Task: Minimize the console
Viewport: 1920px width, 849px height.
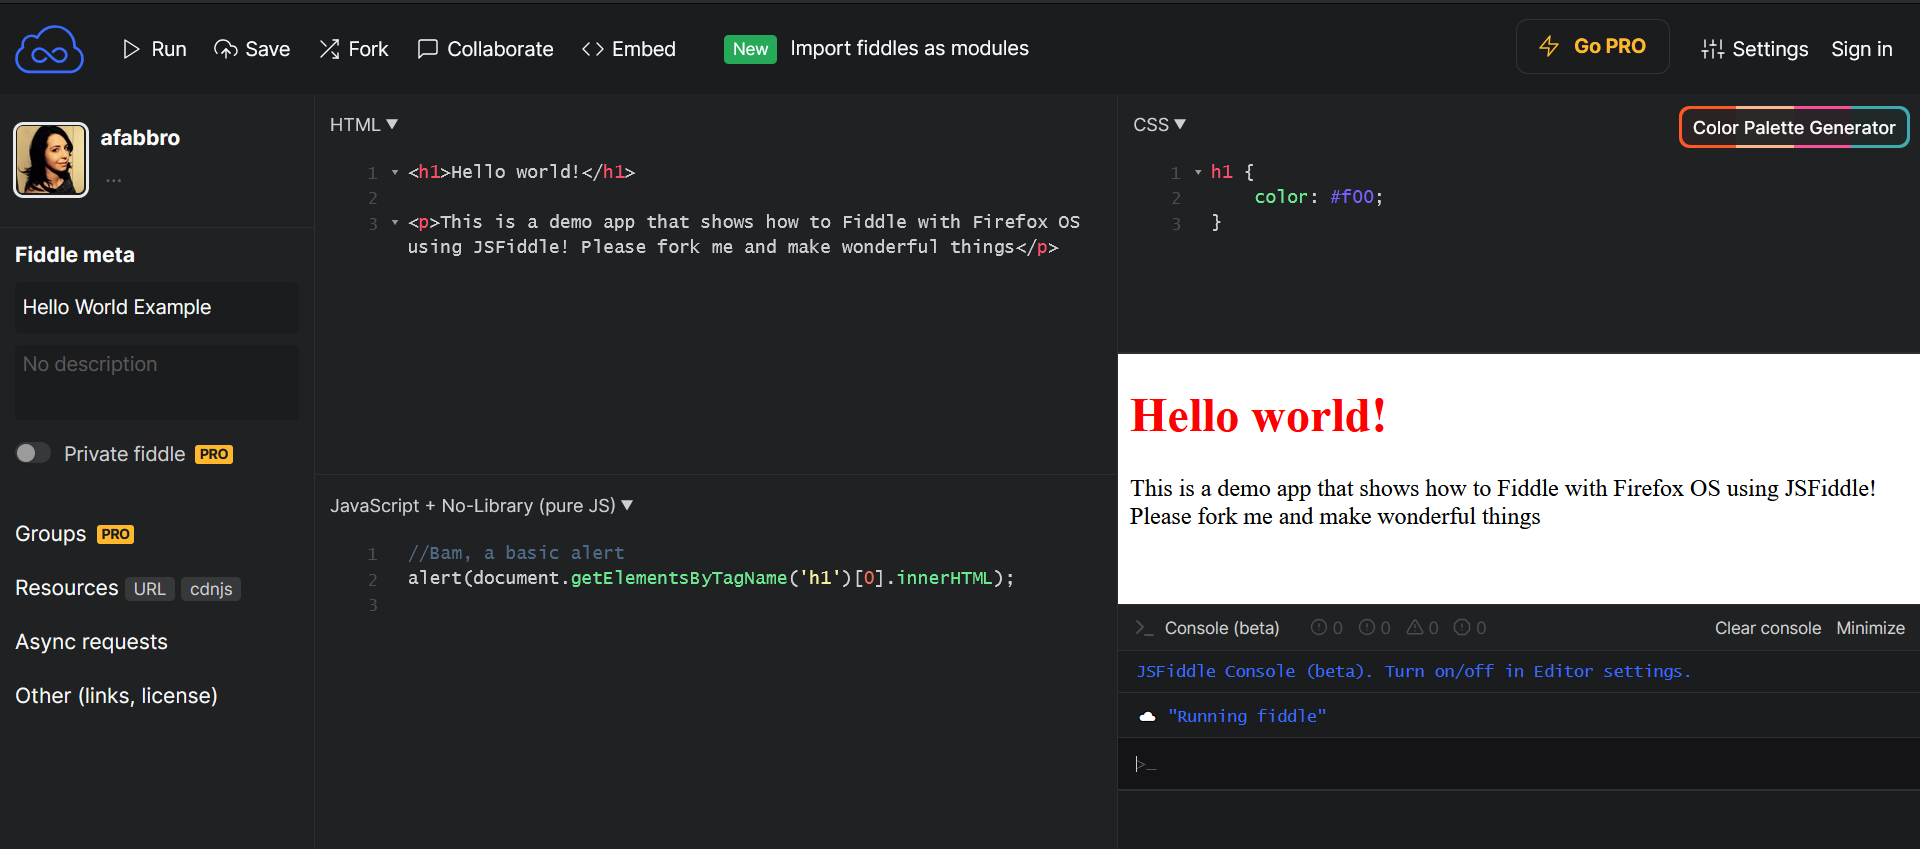Action: click(x=1870, y=628)
